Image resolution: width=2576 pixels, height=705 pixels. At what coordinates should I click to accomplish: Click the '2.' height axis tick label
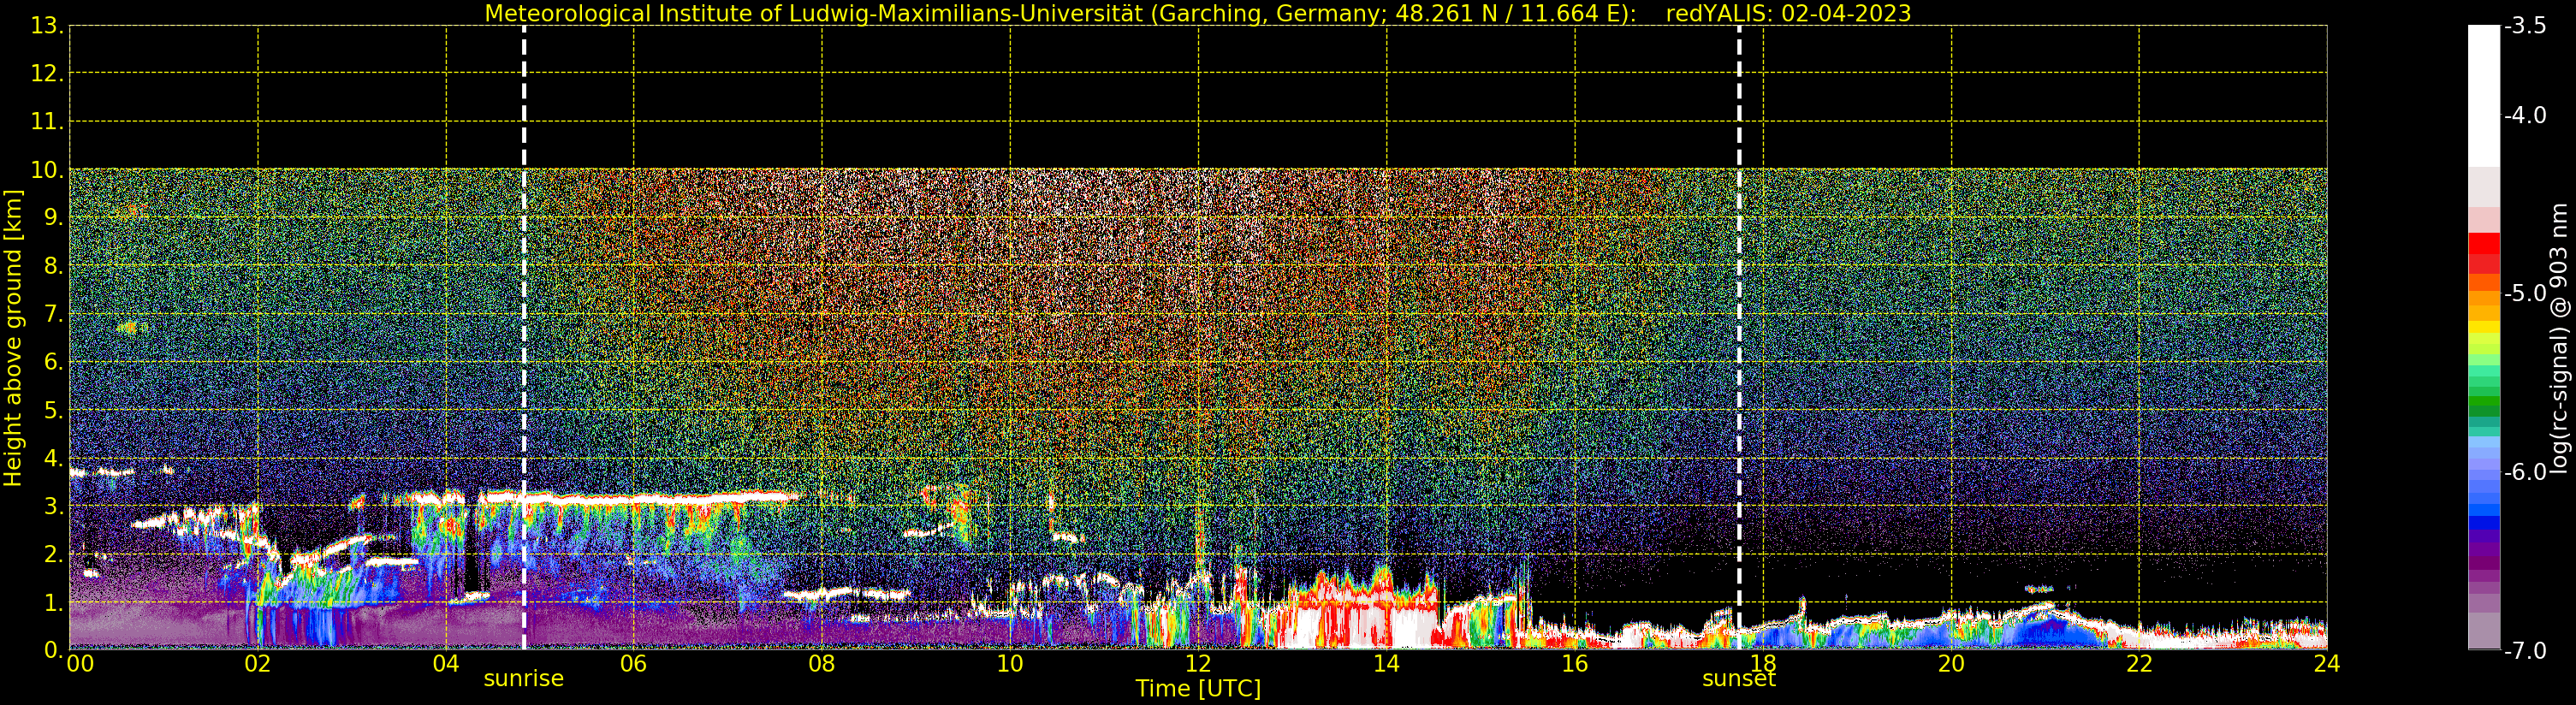tap(53, 554)
